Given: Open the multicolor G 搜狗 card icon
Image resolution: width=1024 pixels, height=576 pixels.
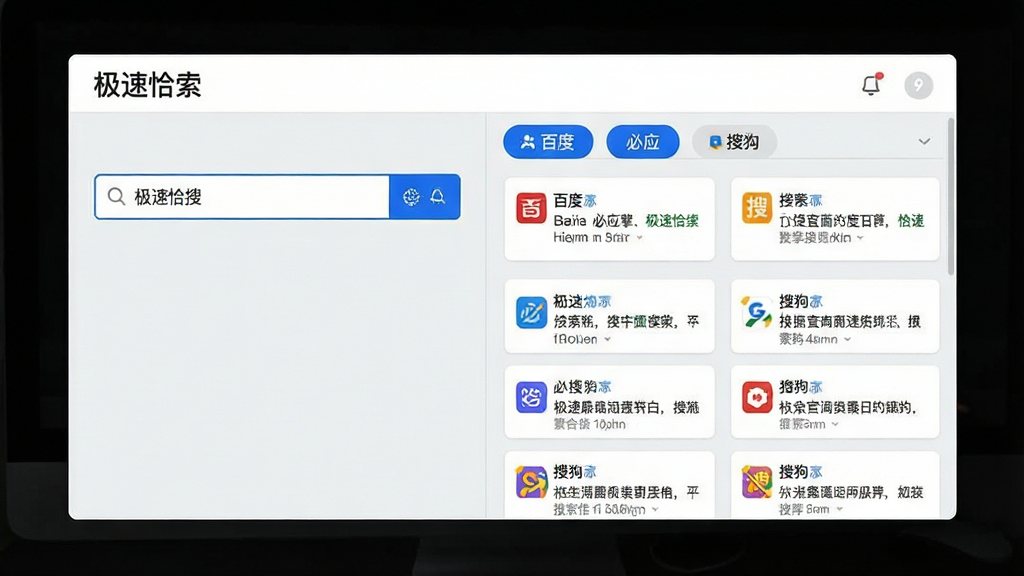Looking at the screenshot, I should pos(757,312).
